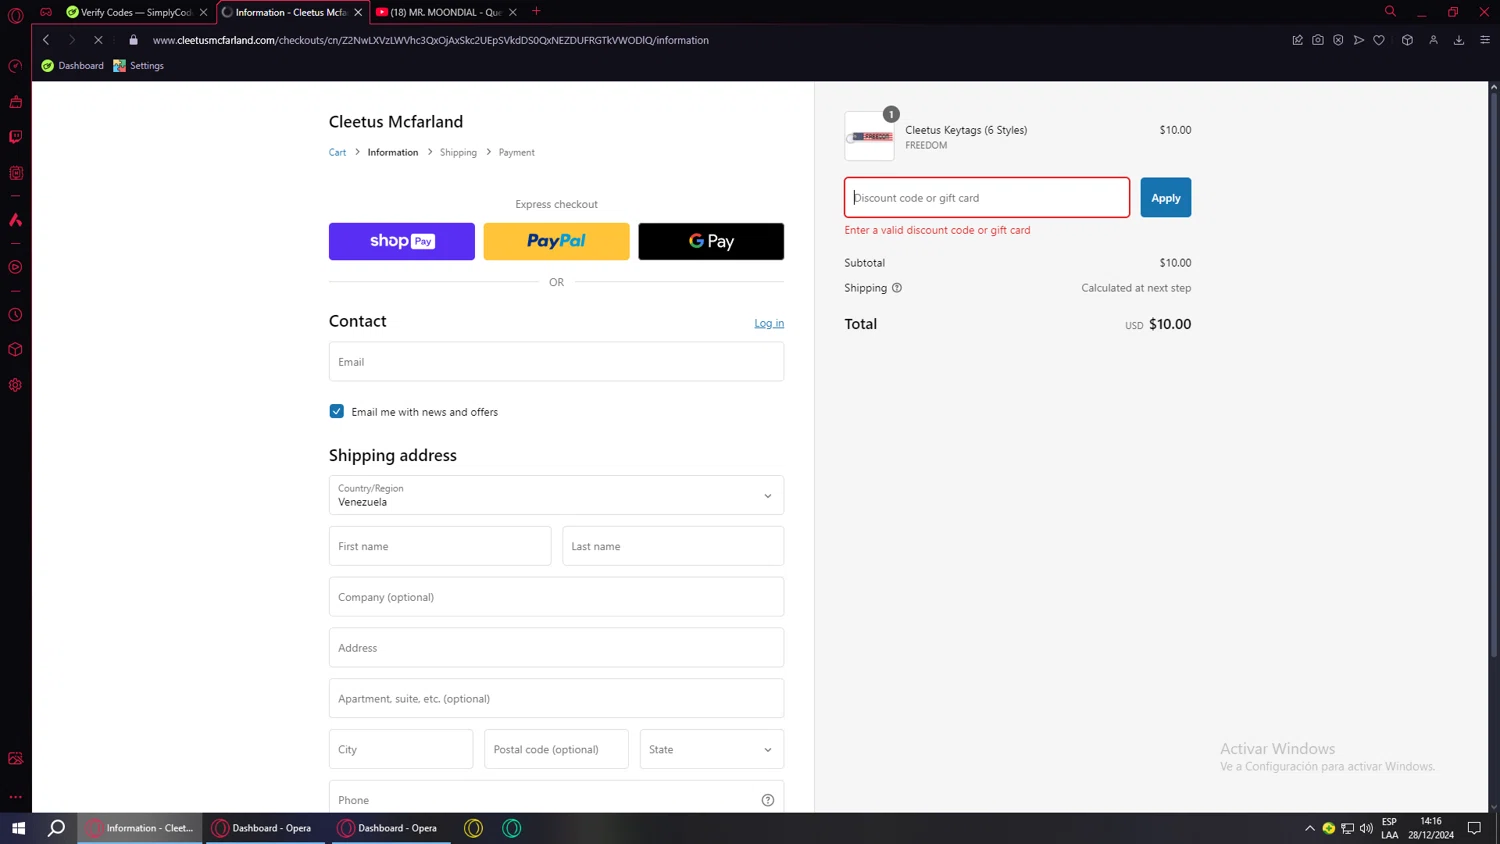This screenshot has height=844, width=1500.
Task: Open the Player icon in sidebar
Action: 15,267
